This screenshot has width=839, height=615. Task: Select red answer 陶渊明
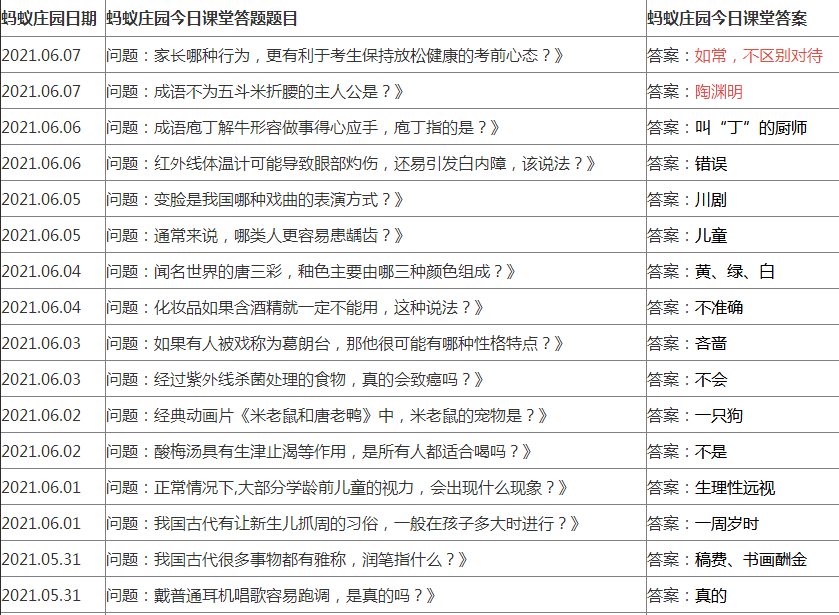coord(719,92)
